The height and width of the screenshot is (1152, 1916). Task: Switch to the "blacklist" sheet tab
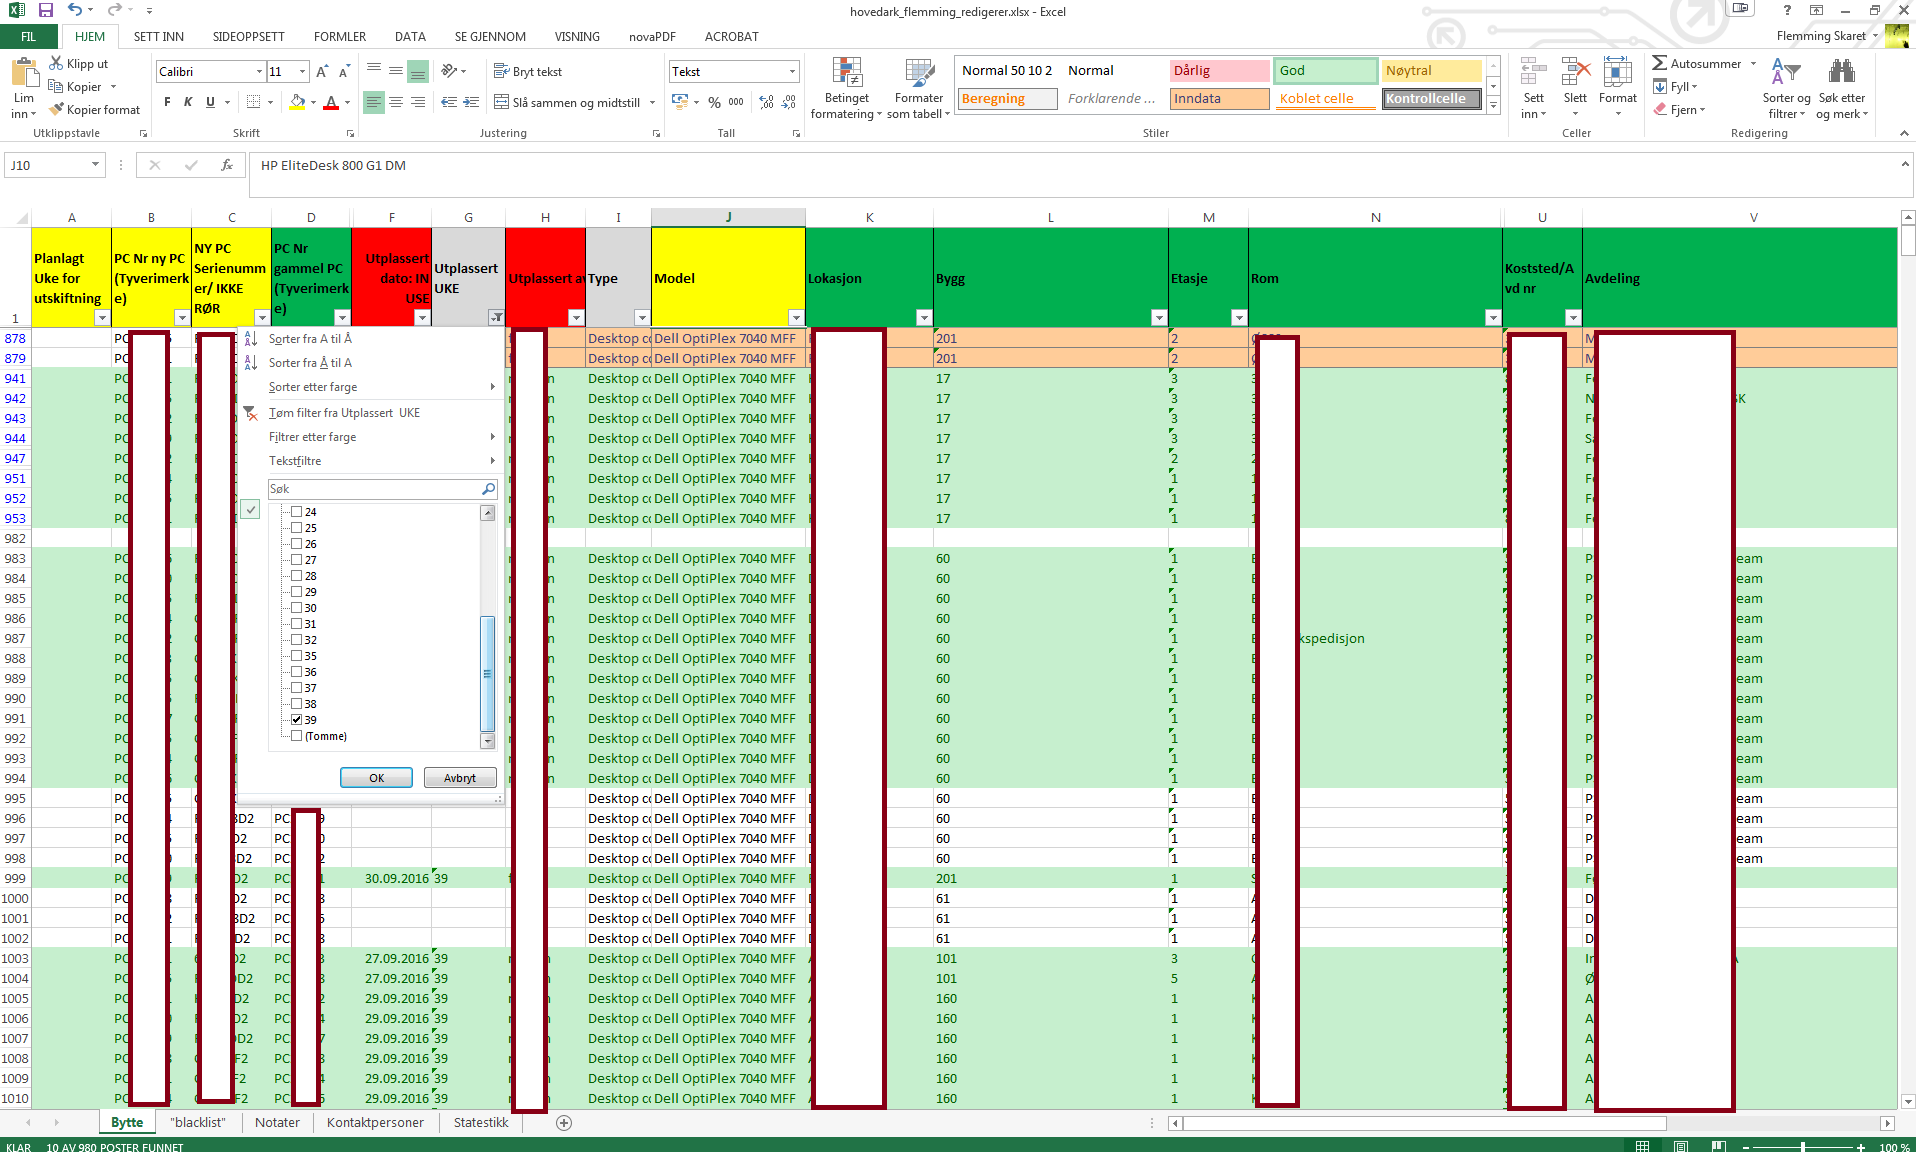(x=198, y=1122)
